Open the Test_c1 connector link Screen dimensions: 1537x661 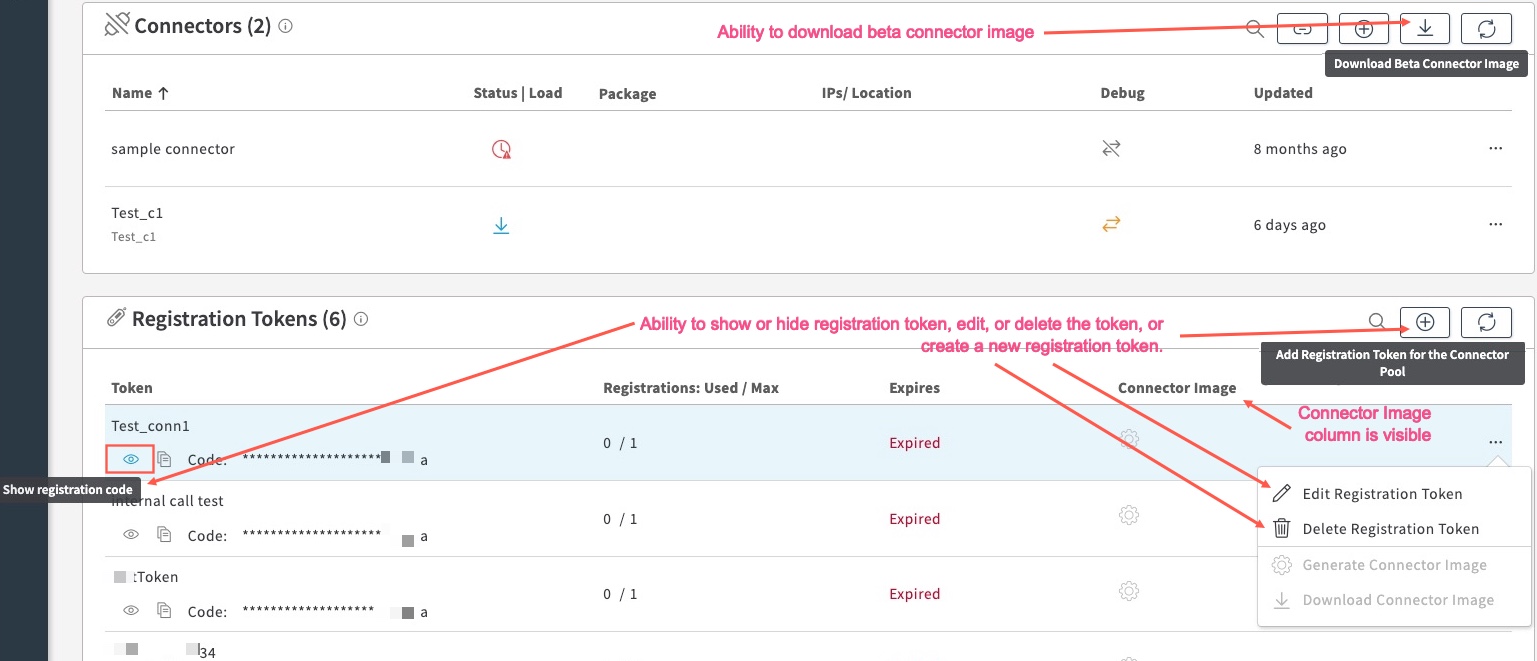coord(137,213)
